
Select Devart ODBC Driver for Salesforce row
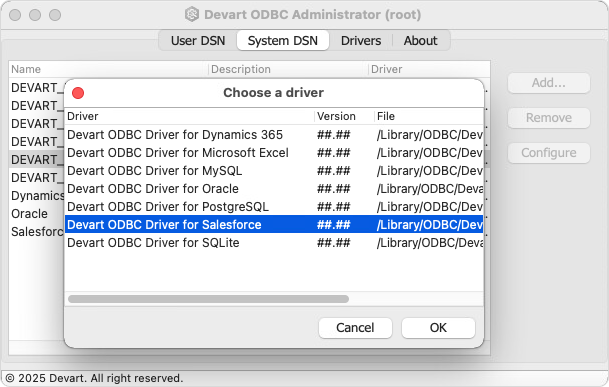pyautogui.click(x=274, y=225)
